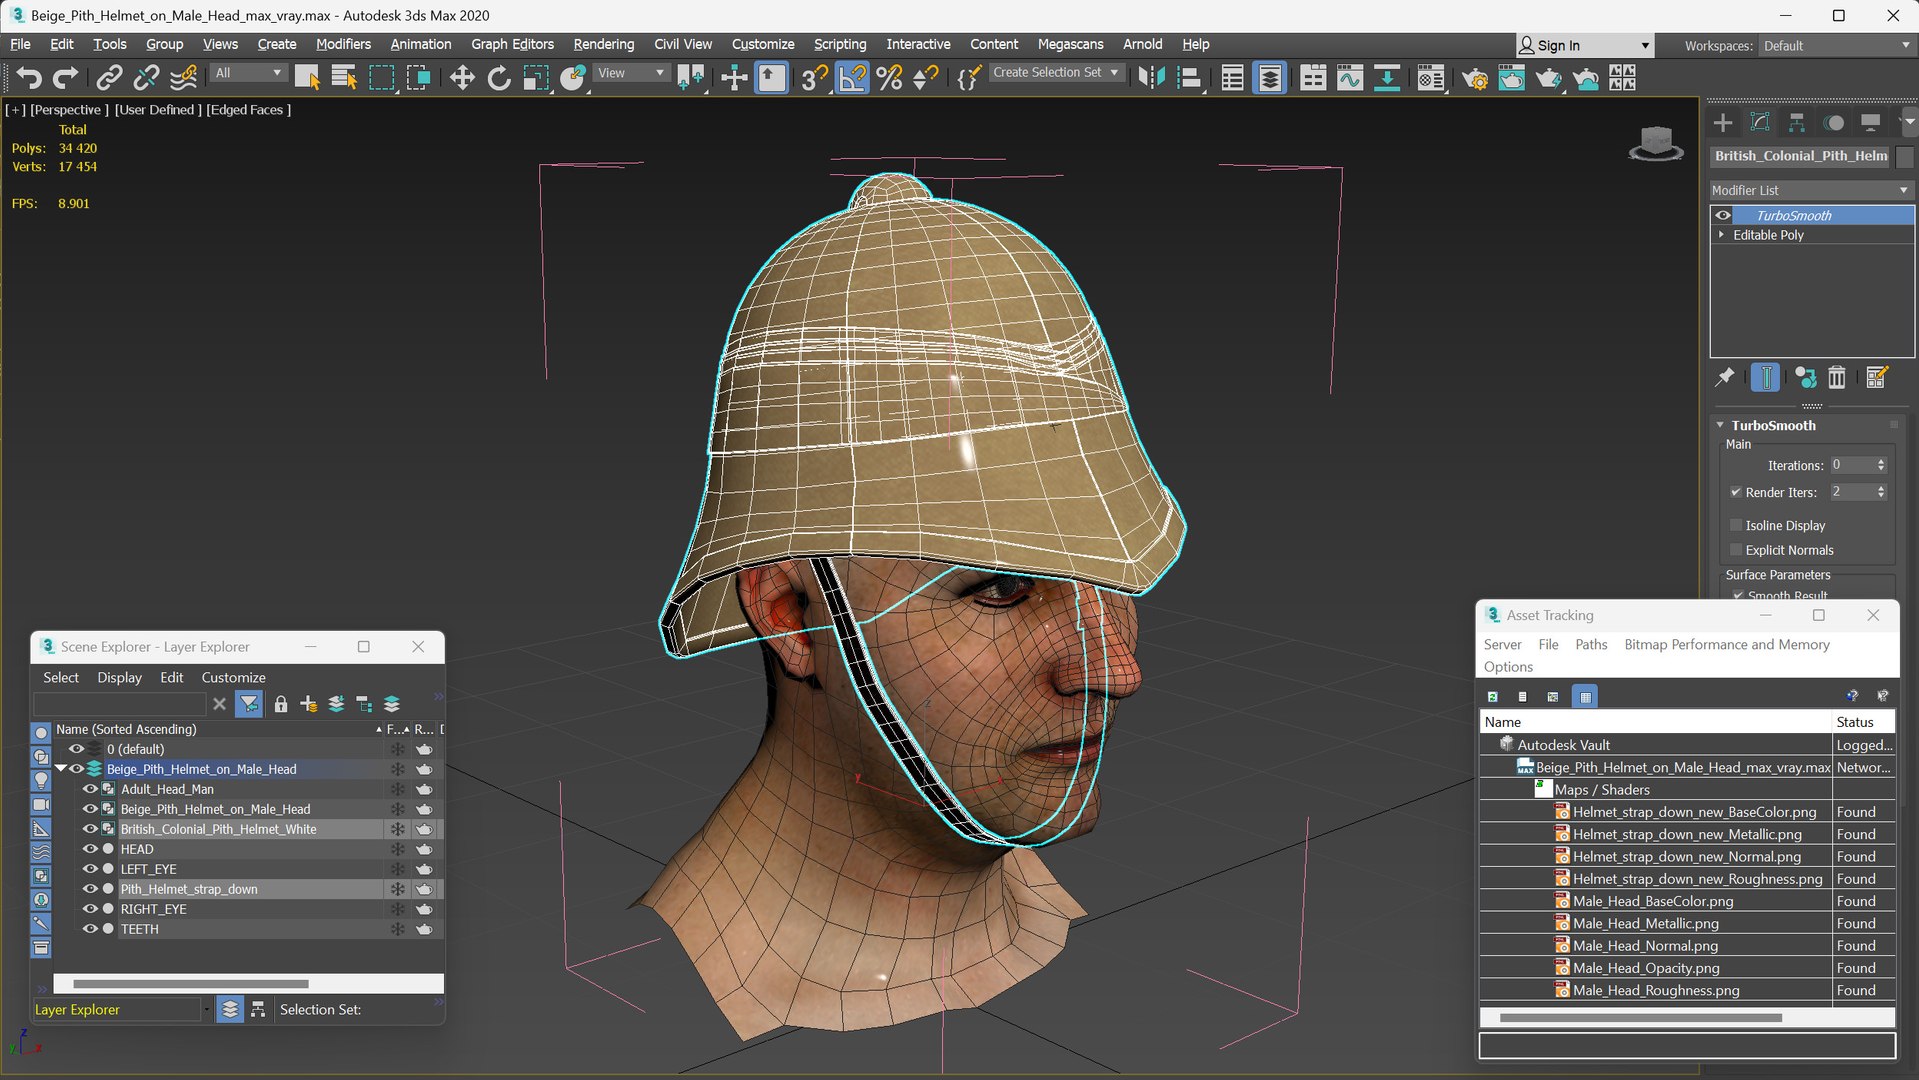Screen dimensions: 1919x1080
Task: Open the Graph Editors menu
Action: tap(512, 44)
